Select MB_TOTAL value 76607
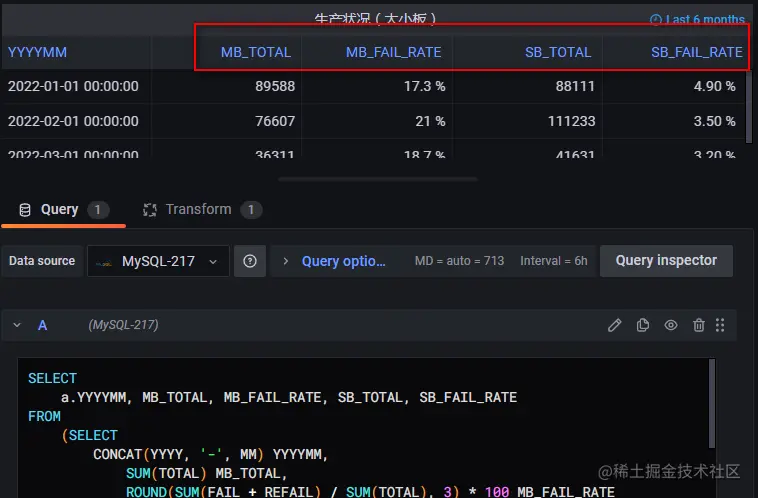Screen dimensions: 758x498 click(275, 121)
